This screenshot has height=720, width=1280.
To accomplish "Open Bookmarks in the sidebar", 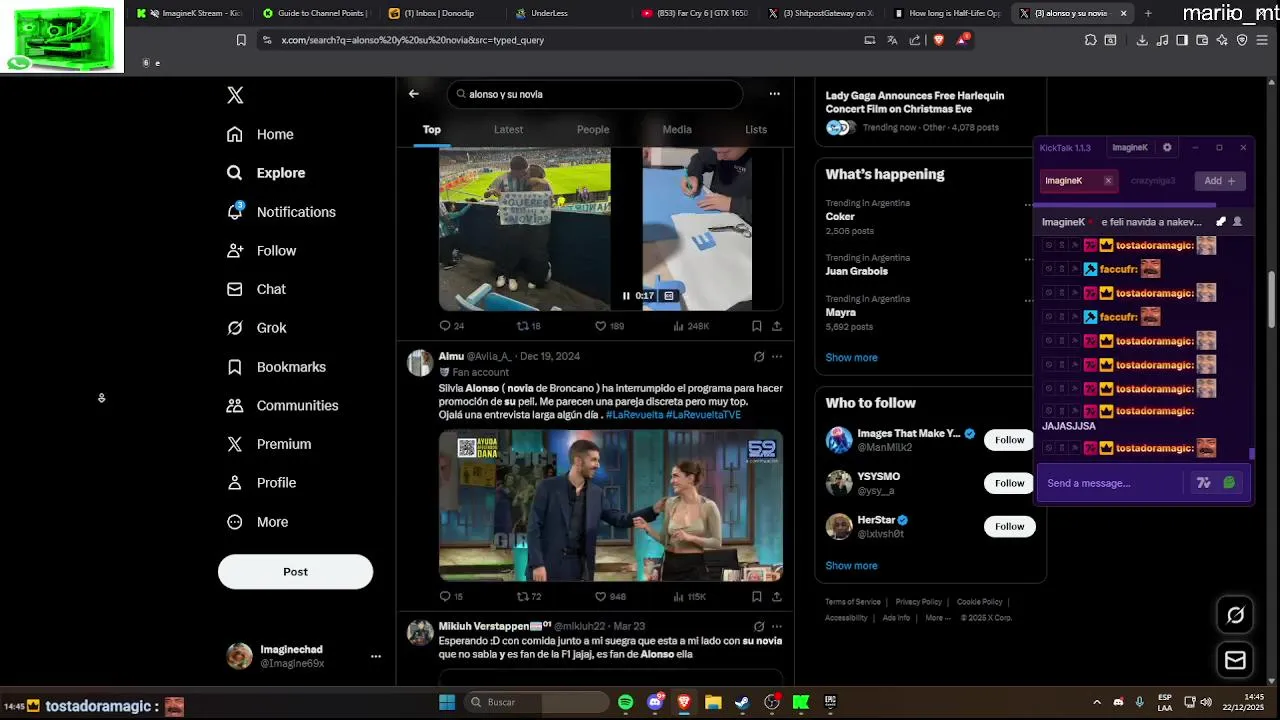I will click(x=276, y=367).
